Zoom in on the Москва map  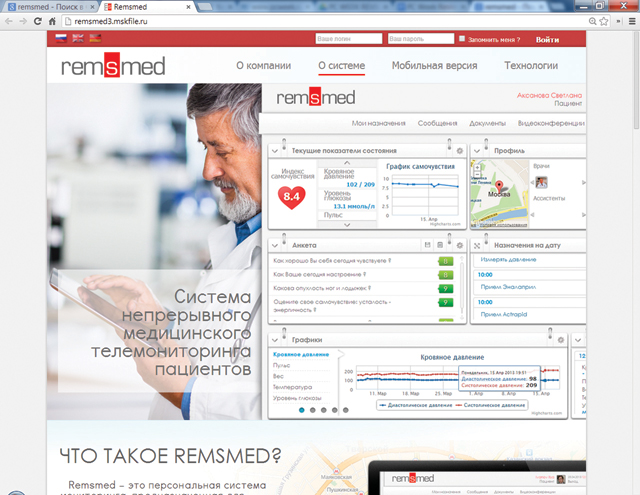pos(477,167)
